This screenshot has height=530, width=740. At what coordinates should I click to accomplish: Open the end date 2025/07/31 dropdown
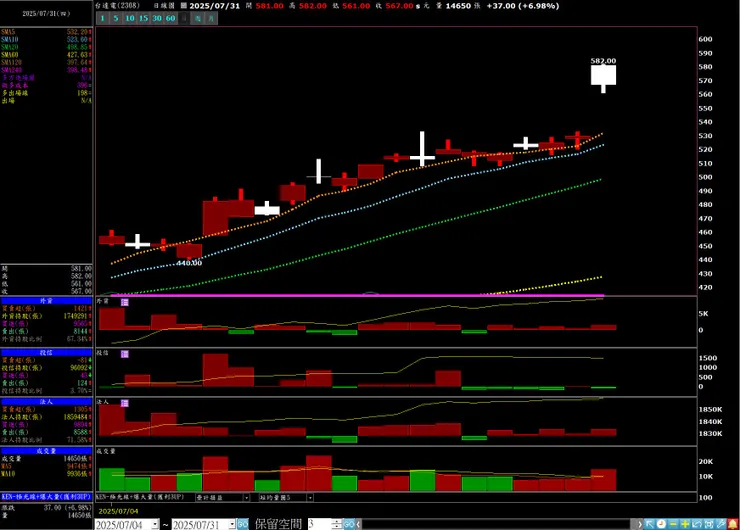click(x=232, y=524)
